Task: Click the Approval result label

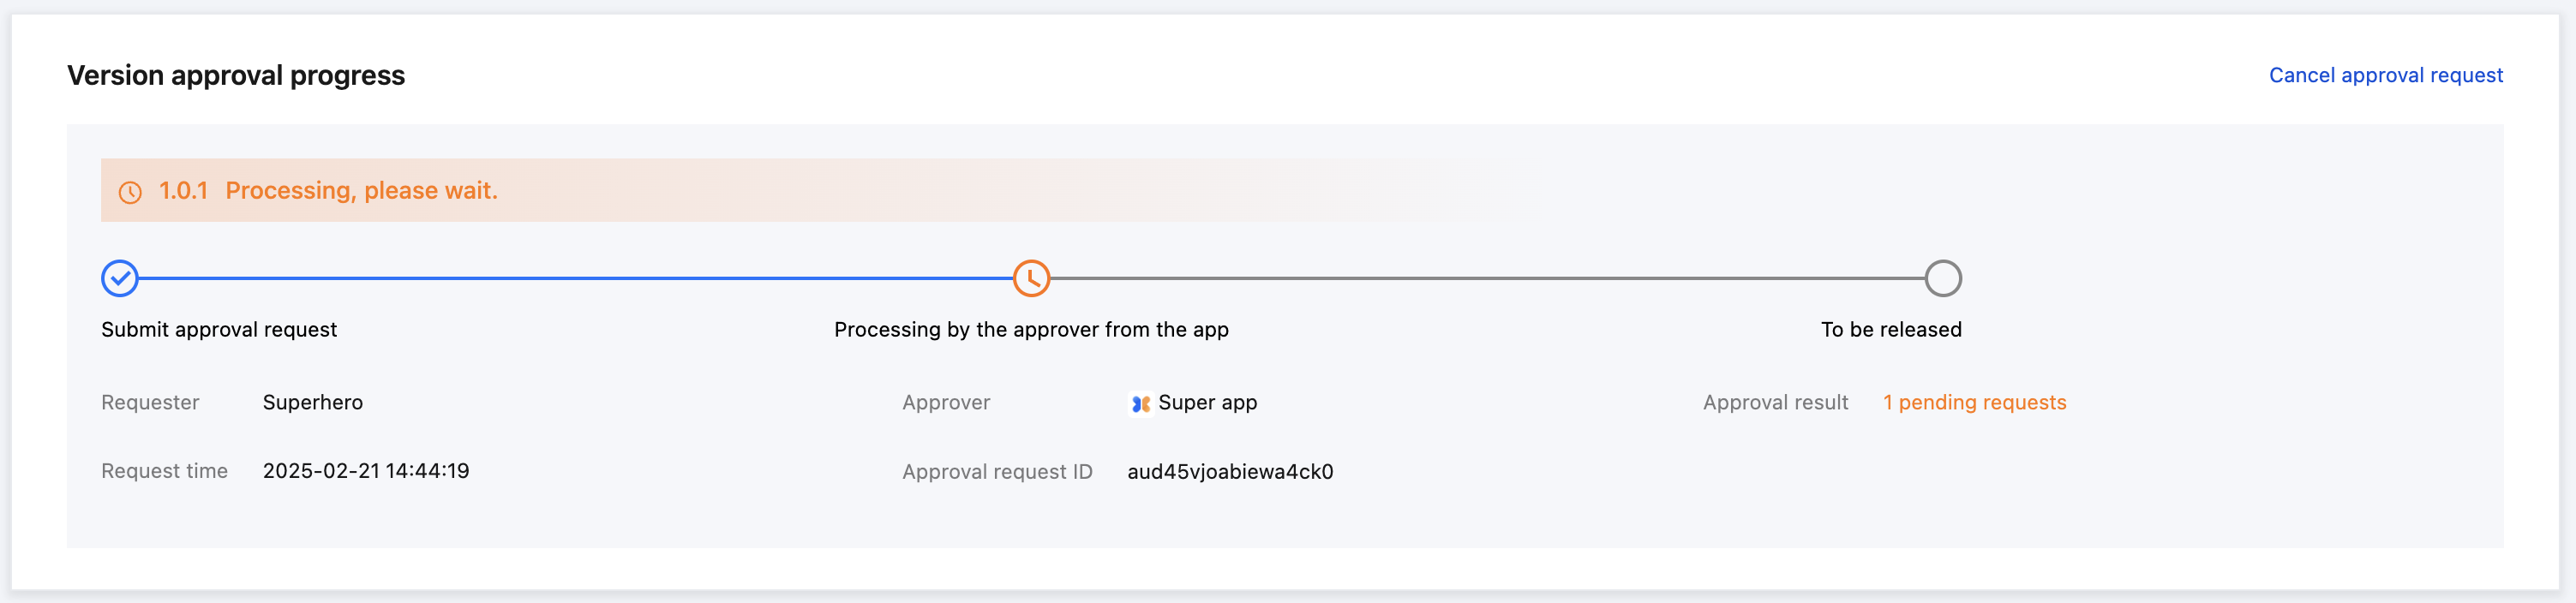Action: click(1775, 402)
